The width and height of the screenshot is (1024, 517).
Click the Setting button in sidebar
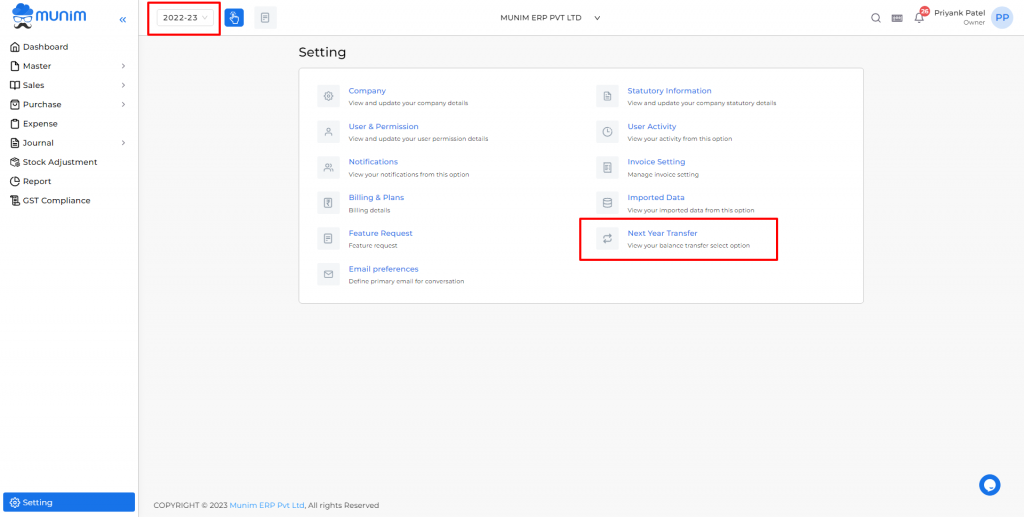(x=69, y=502)
